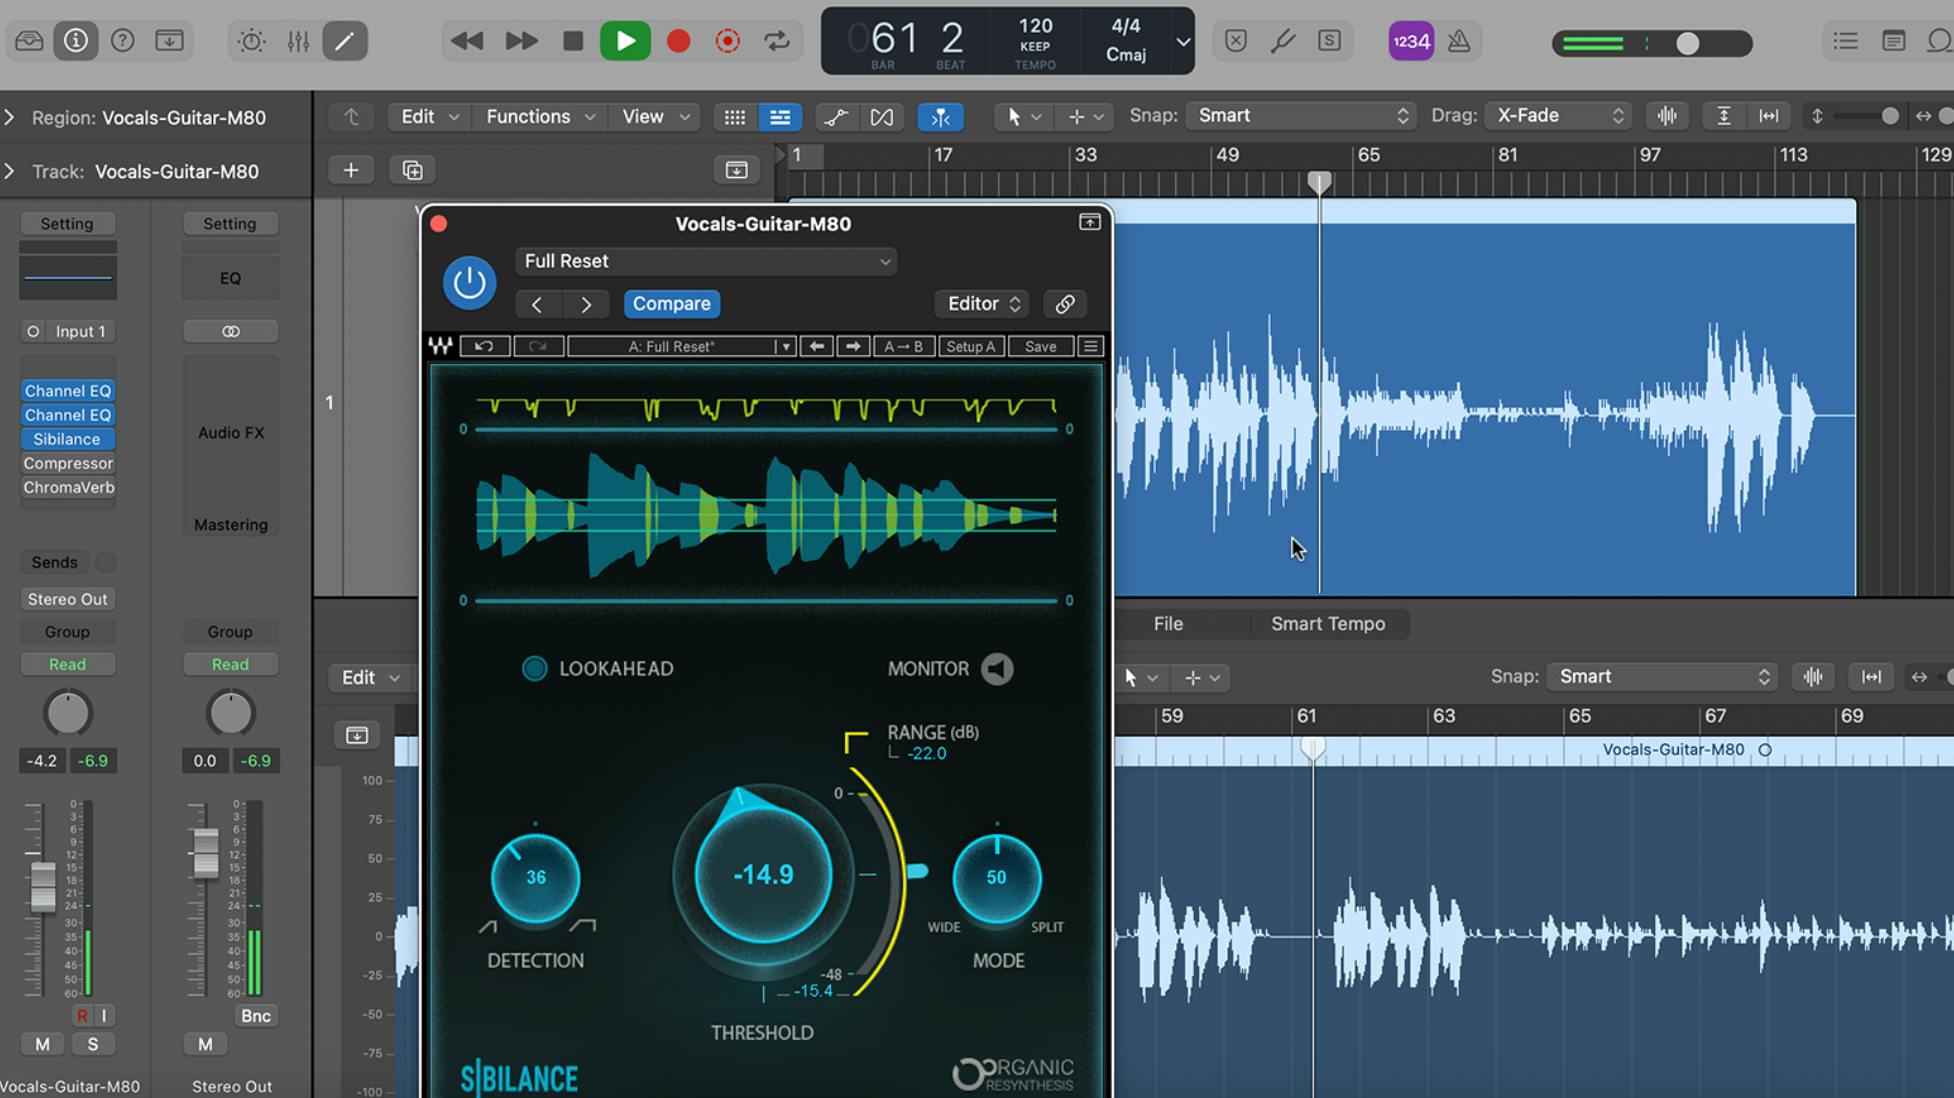Open the Functions menu
1954x1098 pixels.
[x=540, y=116]
